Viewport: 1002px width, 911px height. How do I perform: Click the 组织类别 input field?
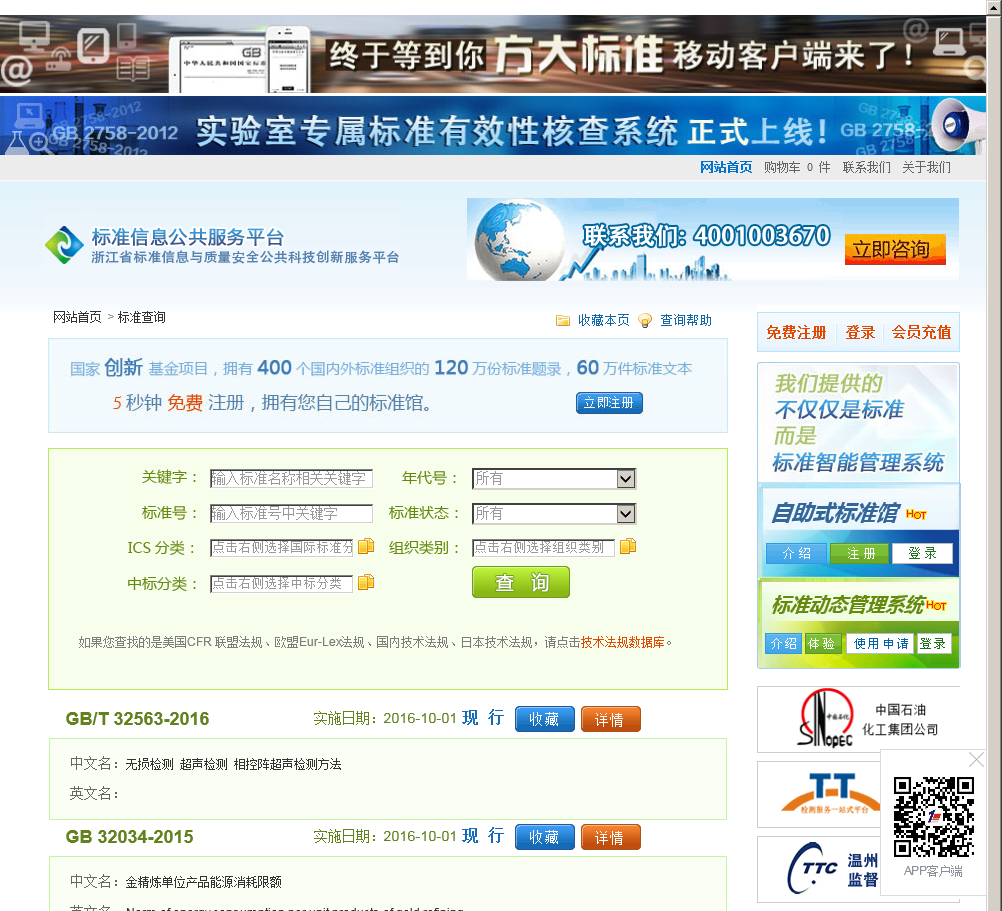544,547
